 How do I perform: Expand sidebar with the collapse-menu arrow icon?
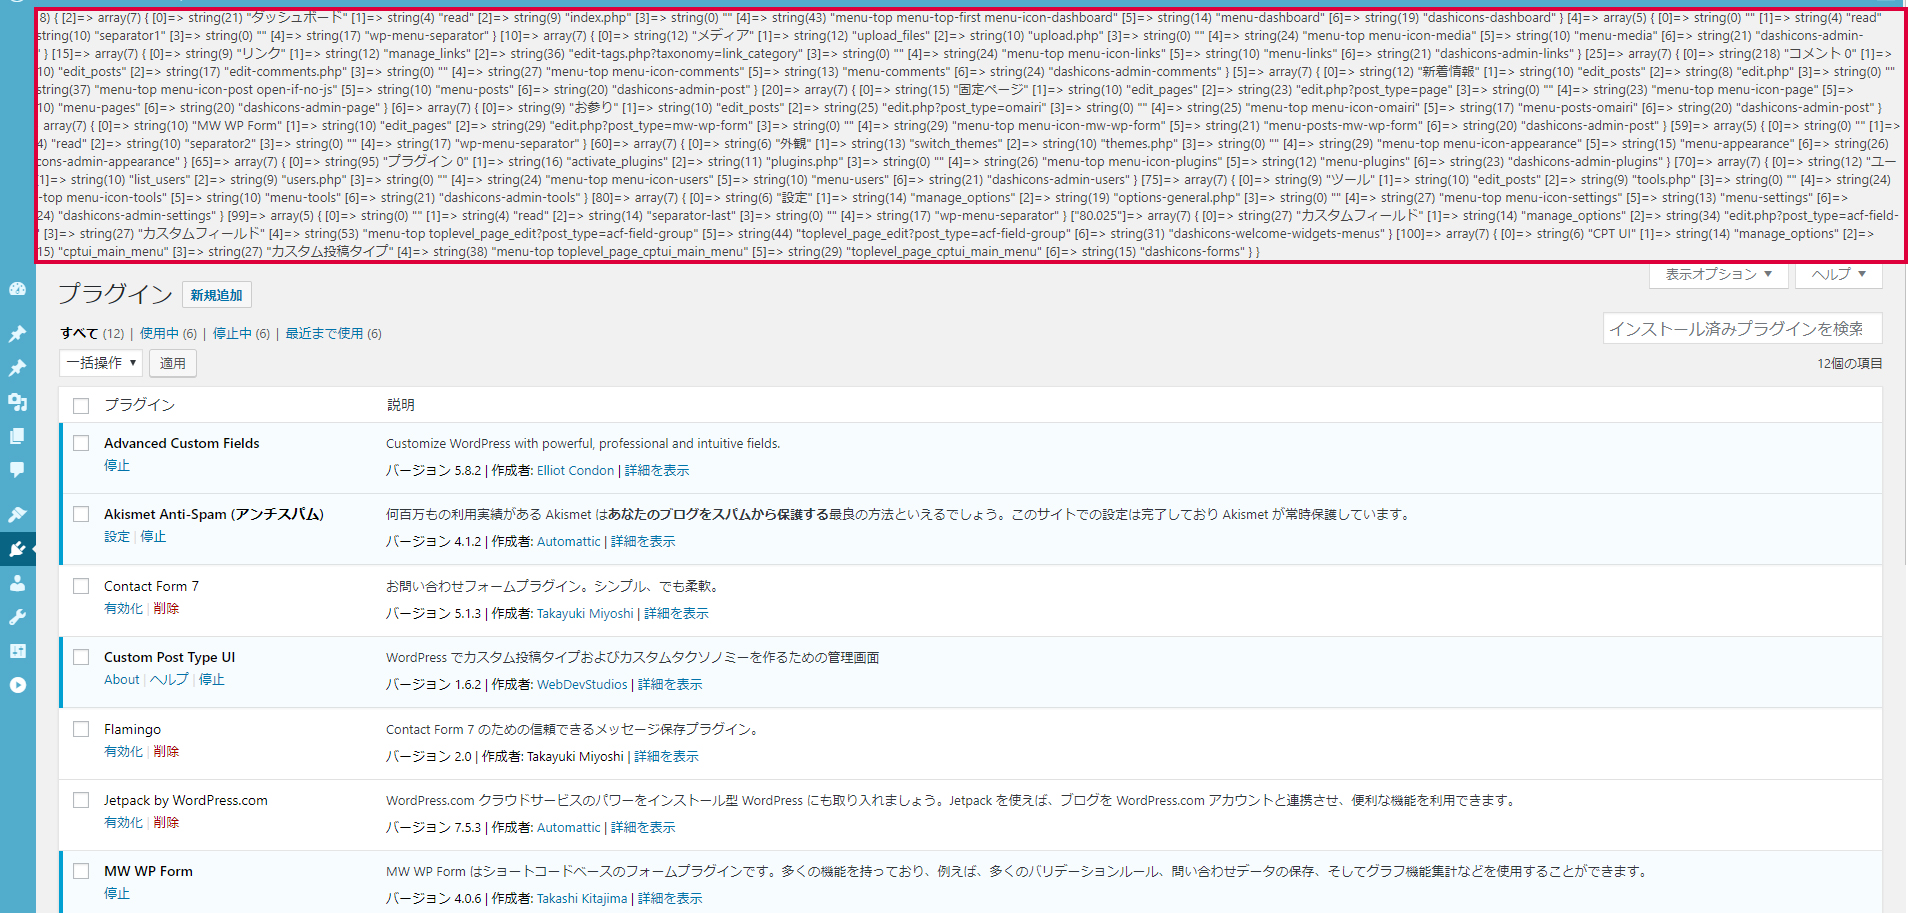17,685
